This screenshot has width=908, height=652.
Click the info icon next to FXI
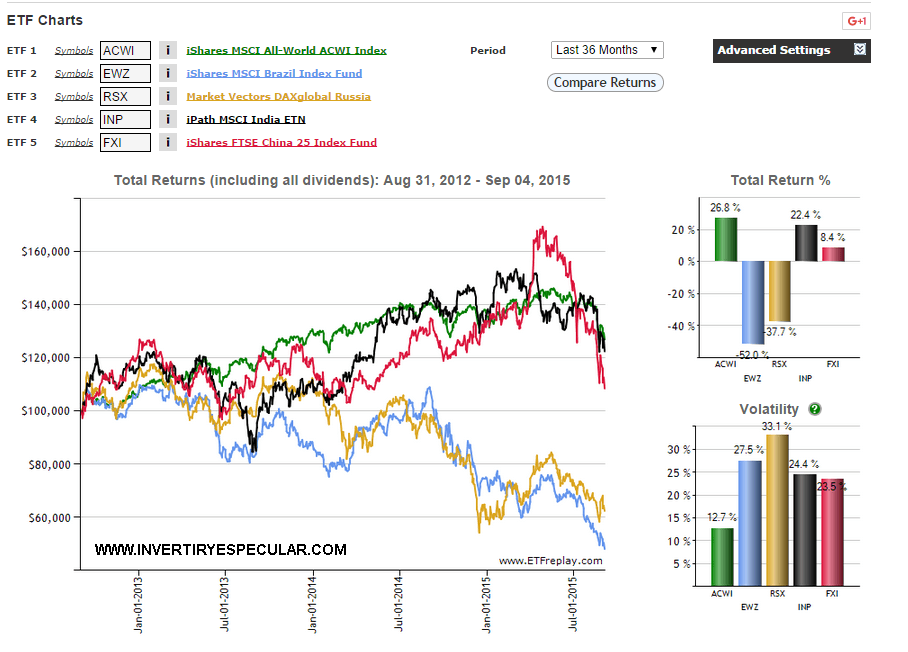point(168,142)
